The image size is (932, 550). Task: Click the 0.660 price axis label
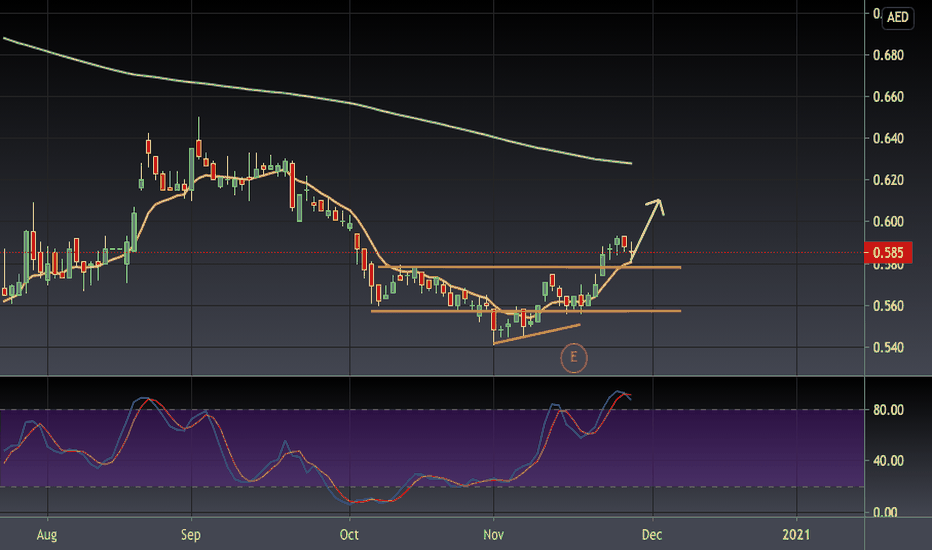tap(888, 97)
